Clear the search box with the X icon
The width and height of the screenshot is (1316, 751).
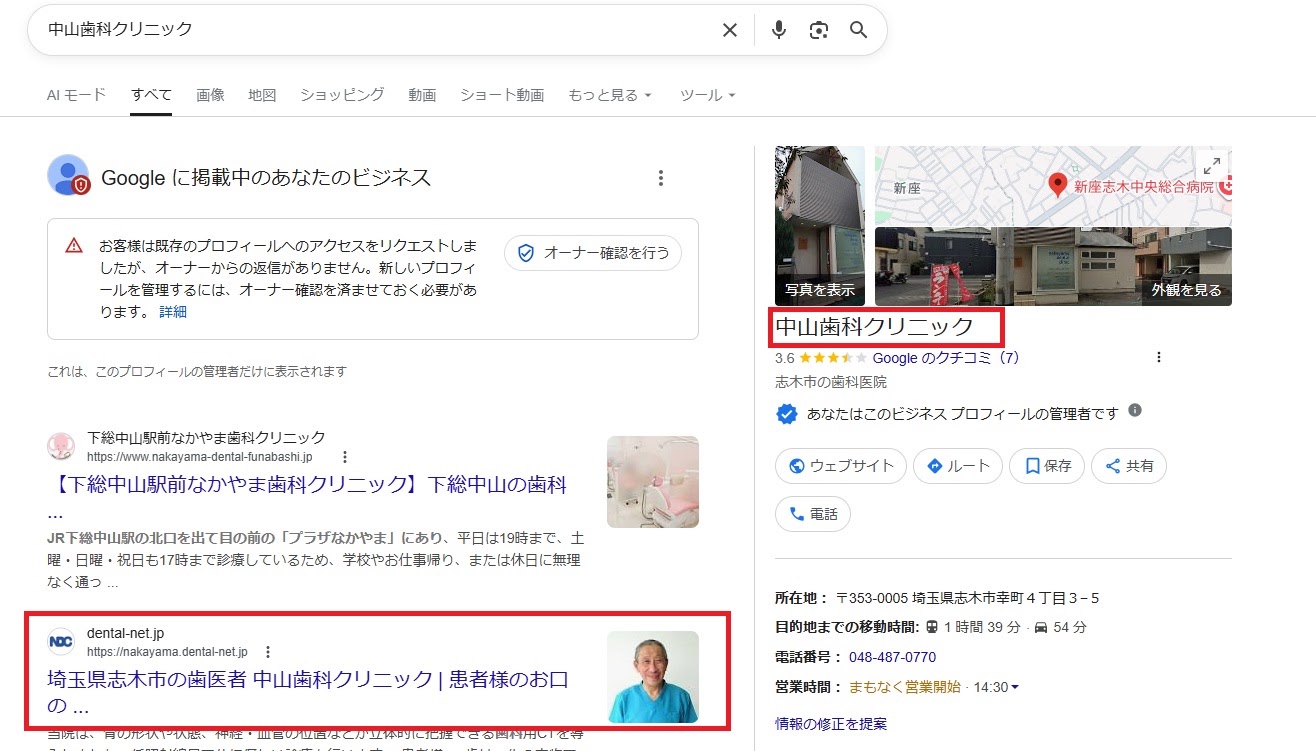(x=730, y=30)
